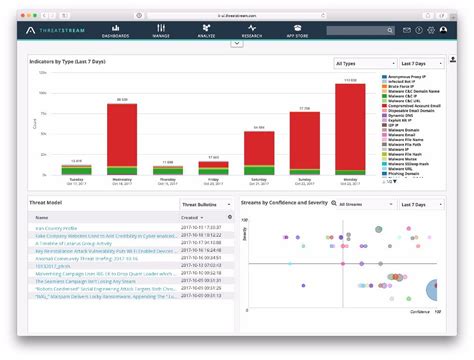Open the Dashboards menu
Viewport: 474px width, 360px height.
[115, 31]
